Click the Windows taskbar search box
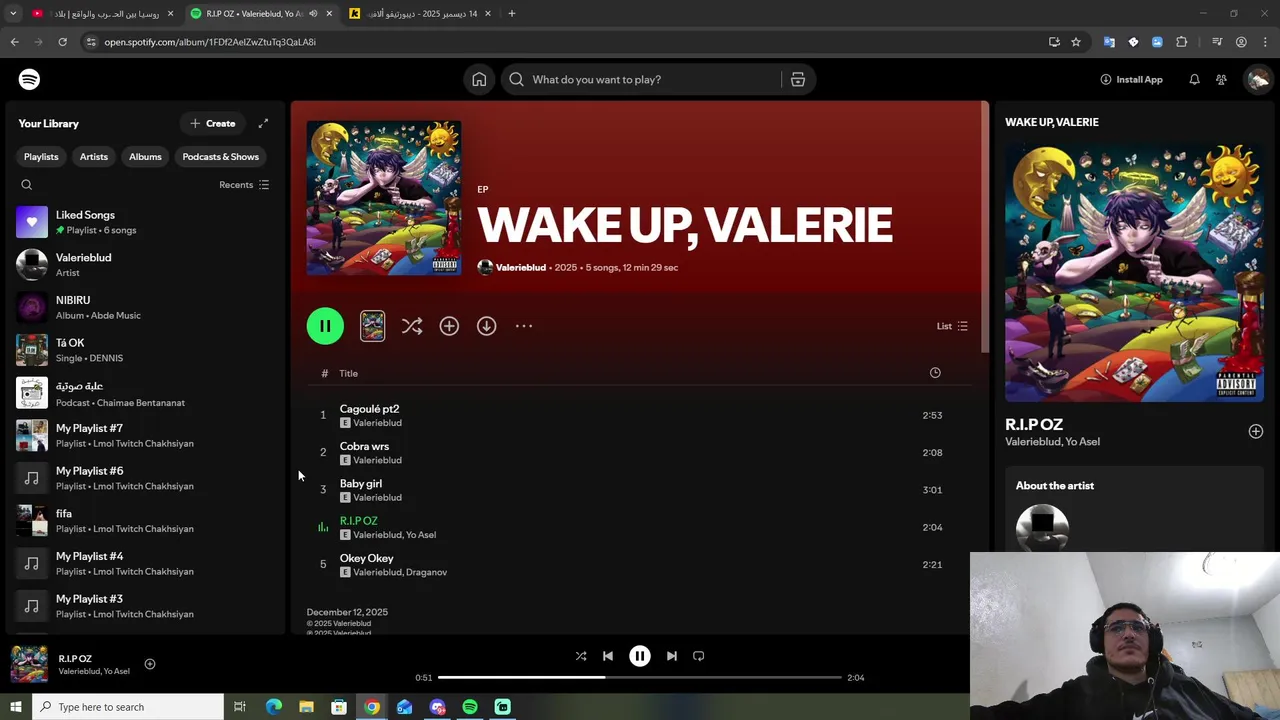The width and height of the screenshot is (1280, 720). tap(128, 707)
